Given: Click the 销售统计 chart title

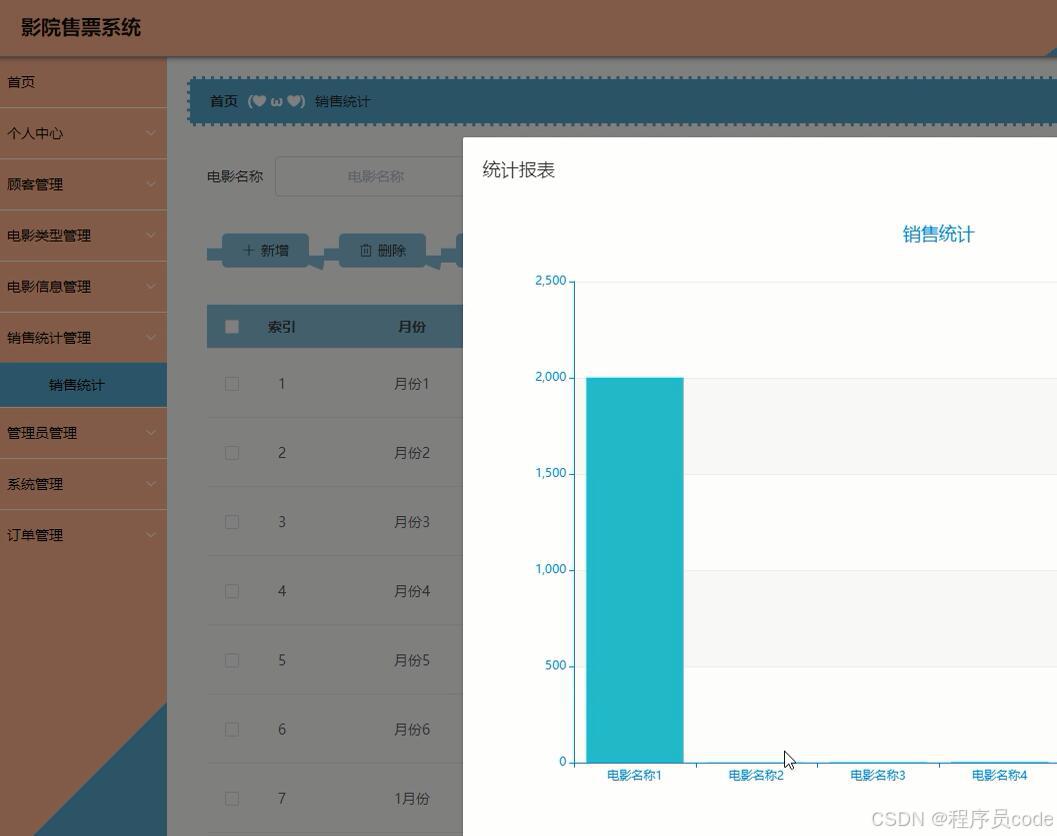Looking at the screenshot, I should tap(938, 234).
